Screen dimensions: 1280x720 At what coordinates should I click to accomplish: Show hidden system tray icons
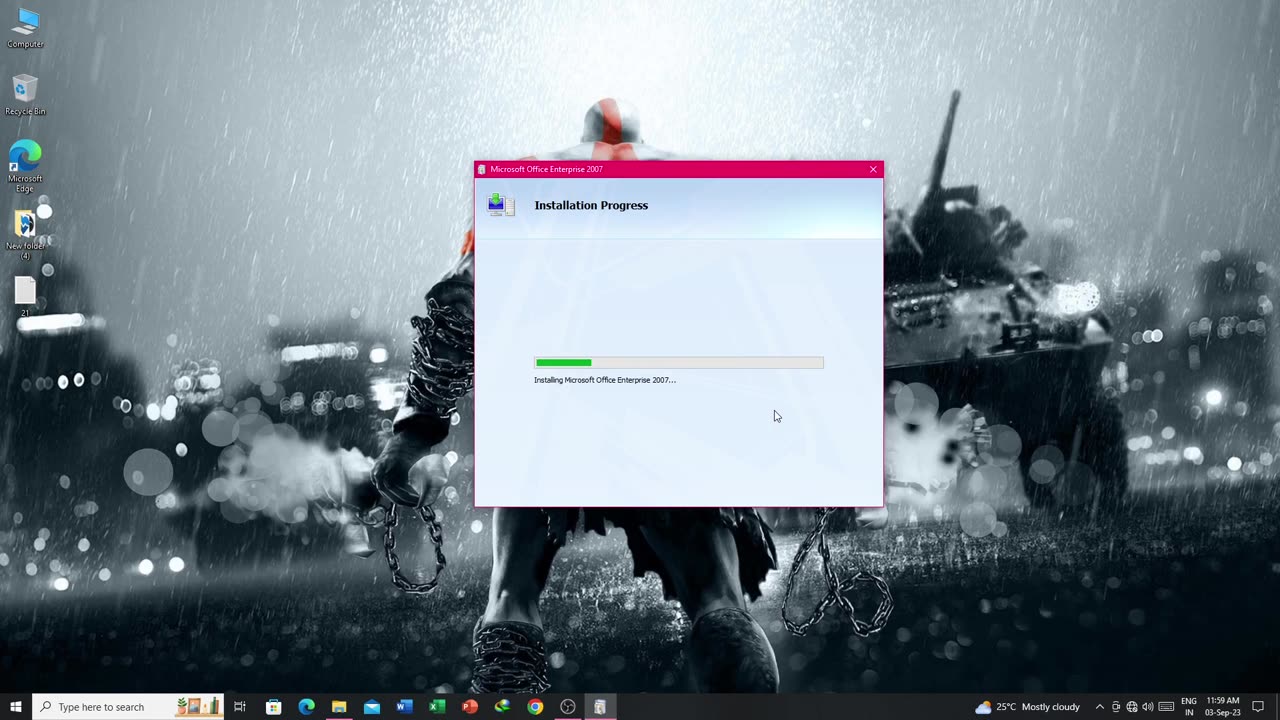[x=1100, y=707]
